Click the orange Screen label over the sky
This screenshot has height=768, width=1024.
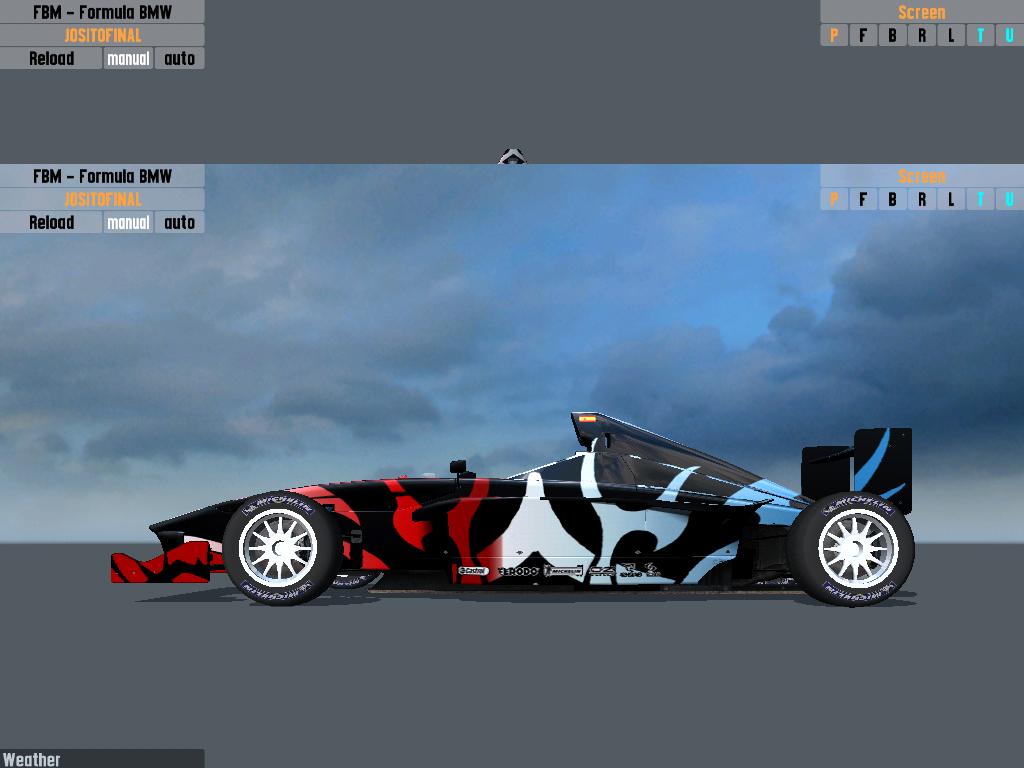coord(921,176)
